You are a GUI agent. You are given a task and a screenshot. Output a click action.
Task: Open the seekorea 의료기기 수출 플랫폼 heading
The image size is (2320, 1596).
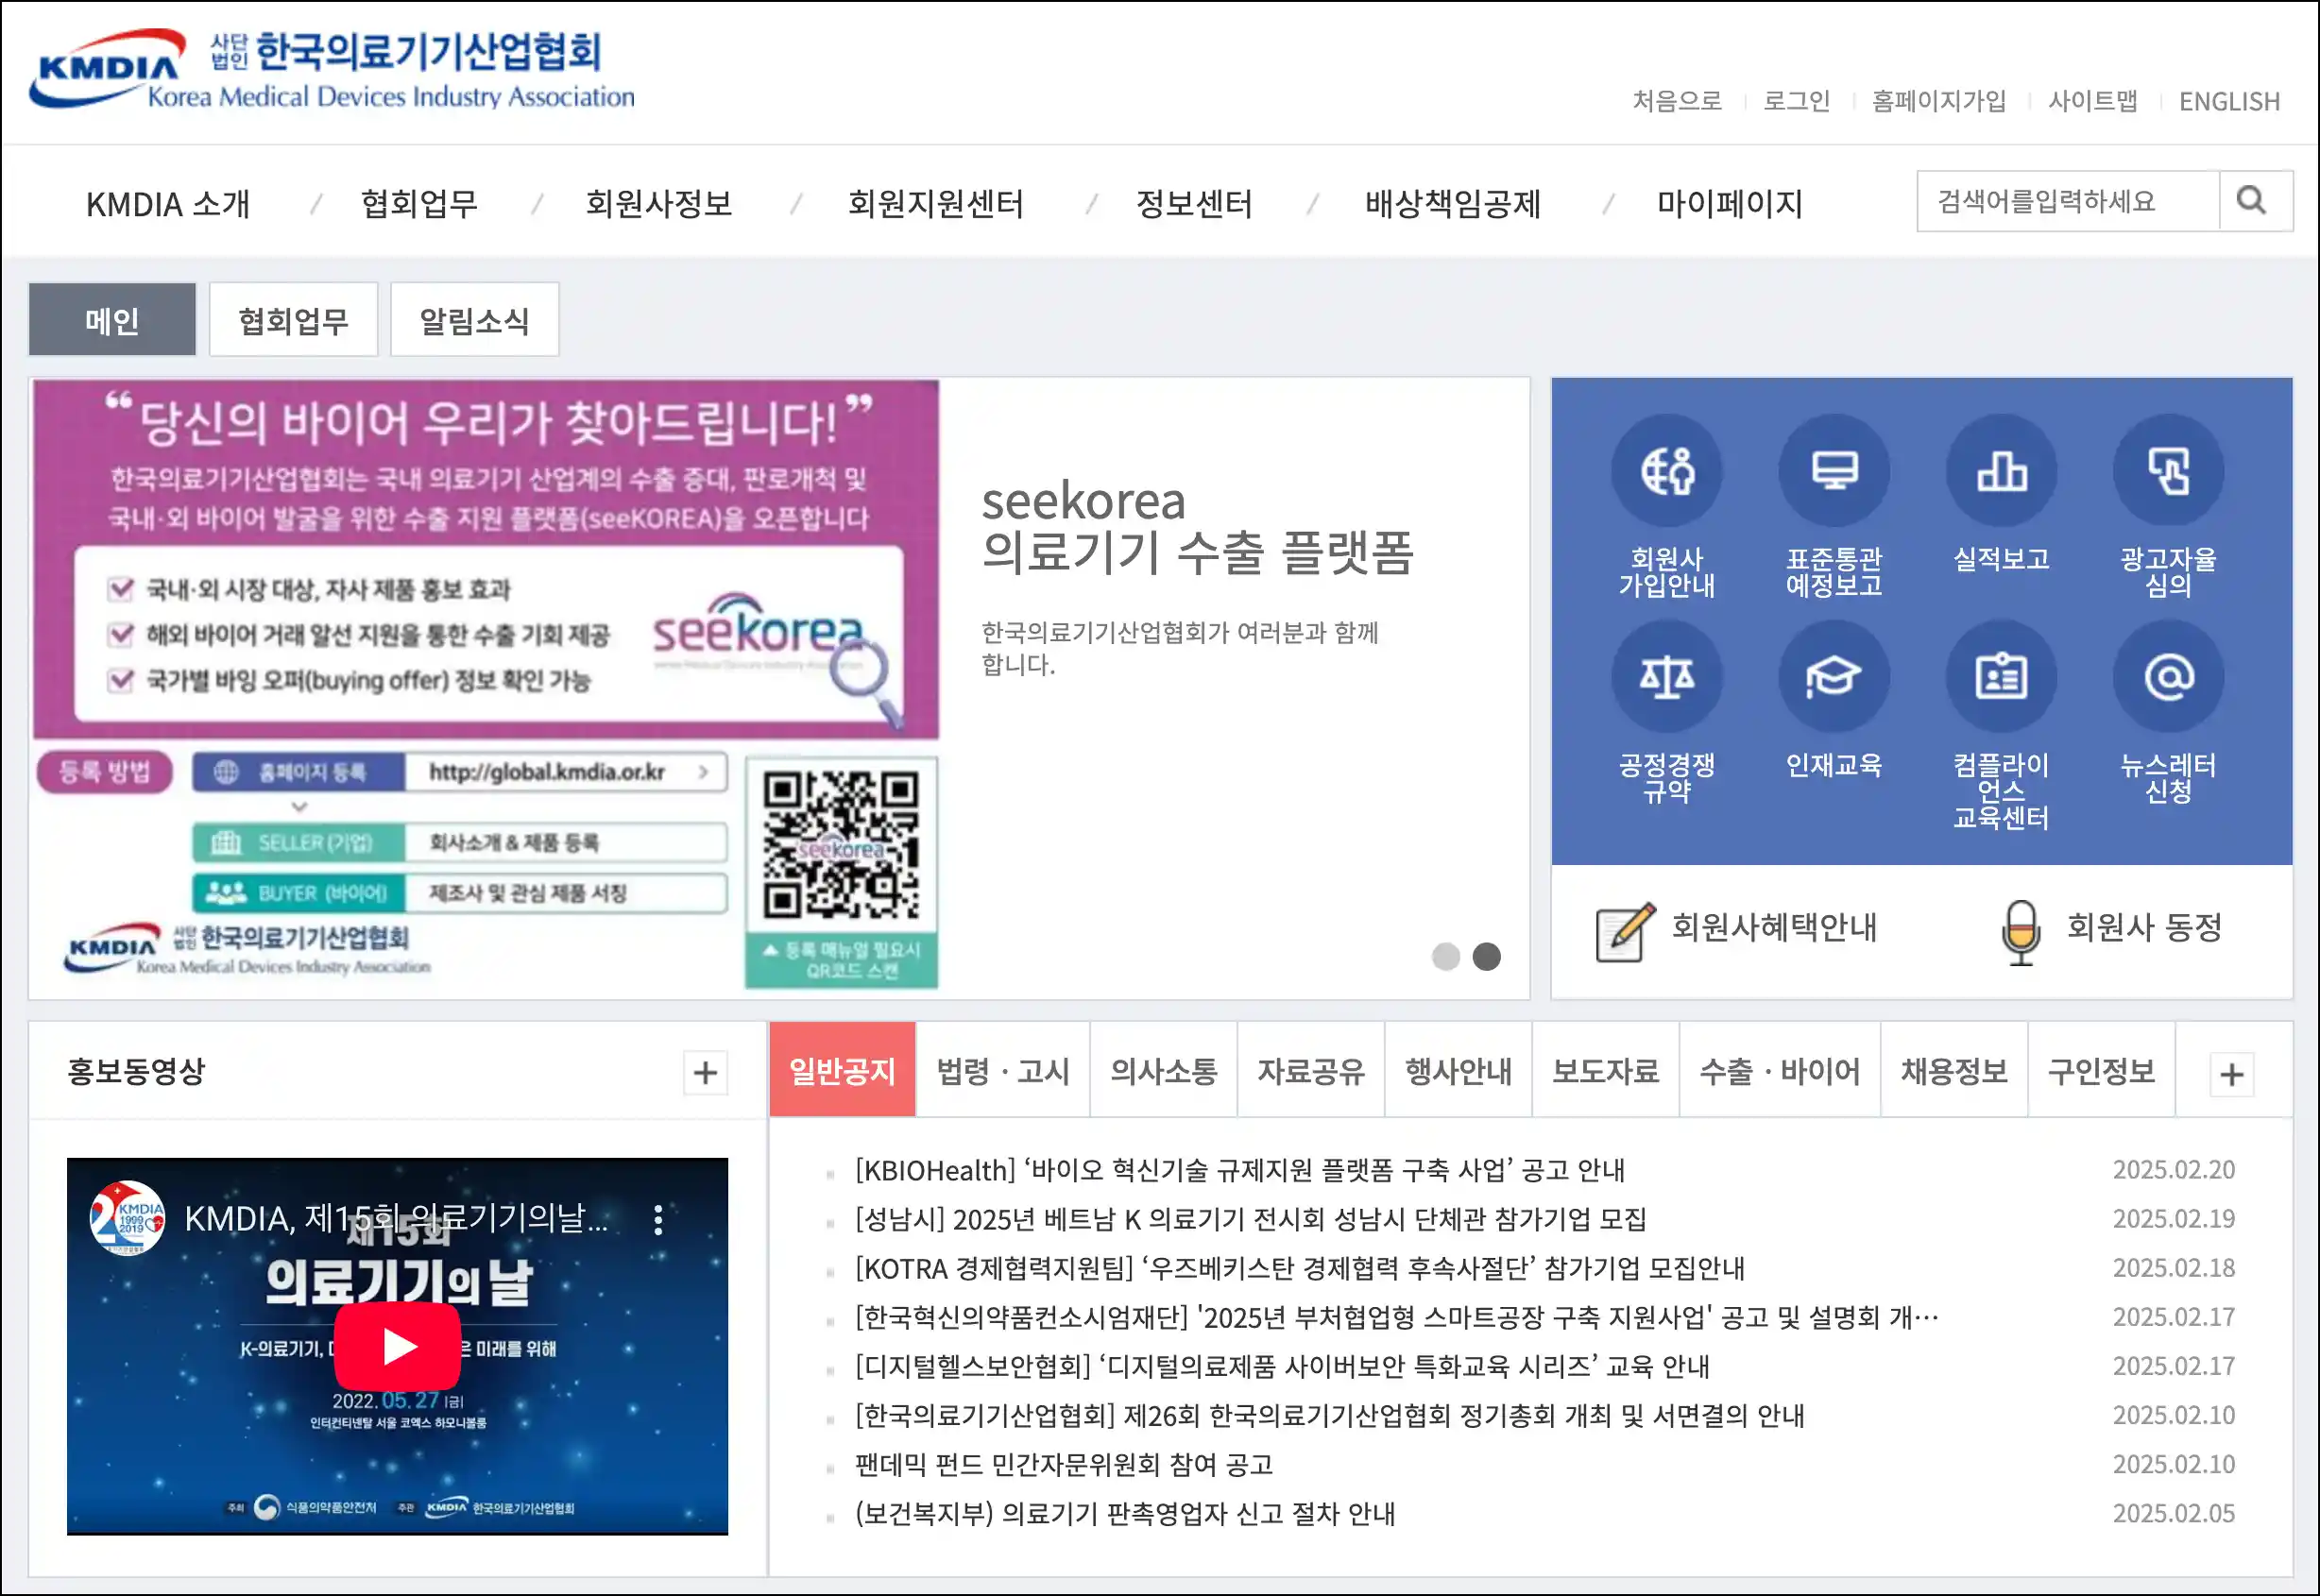pyautogui.click(x=1197, y=527)
